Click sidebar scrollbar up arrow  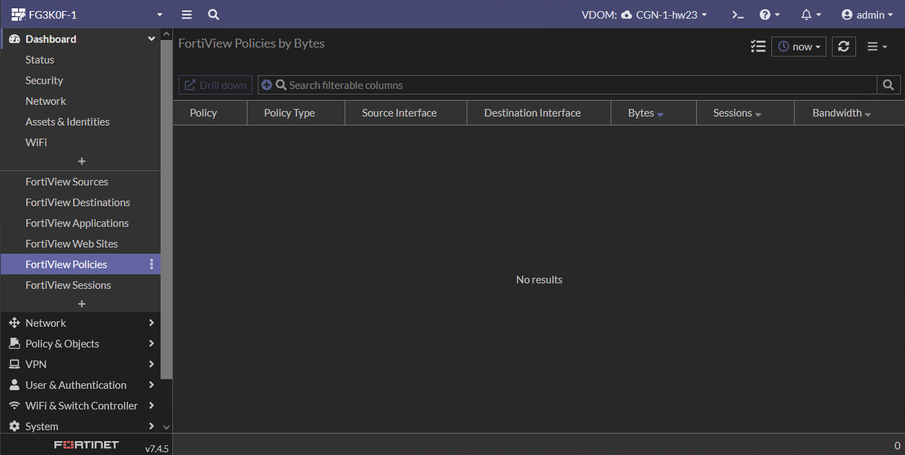pos(166,34)
